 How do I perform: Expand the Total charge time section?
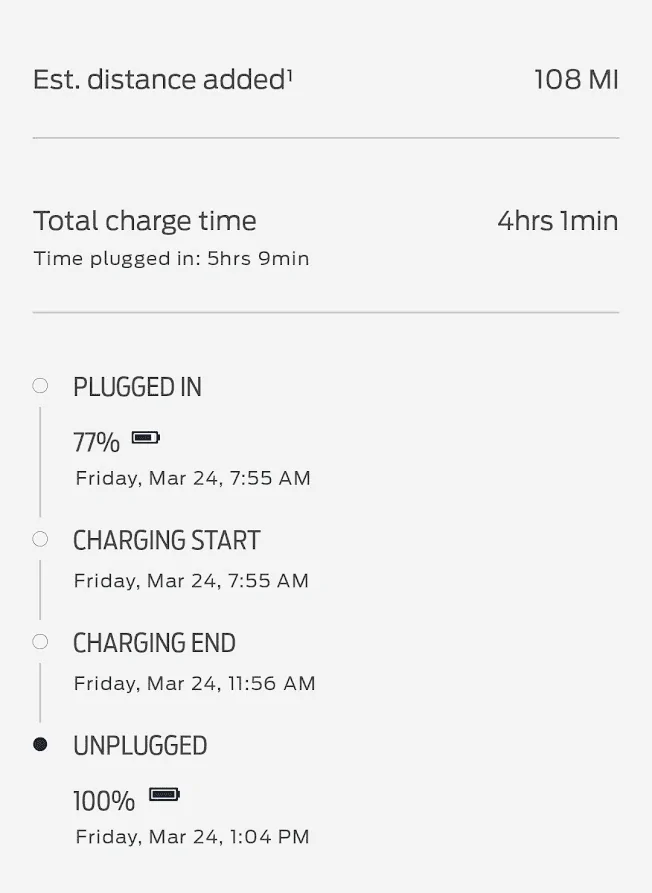tap(144, 221)
